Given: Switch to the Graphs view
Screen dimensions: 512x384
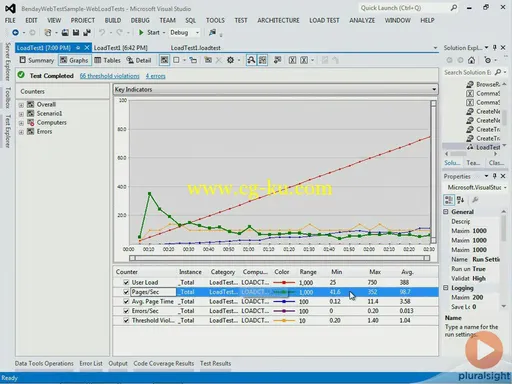Looking at the screenshot, I should click(74, 60).
